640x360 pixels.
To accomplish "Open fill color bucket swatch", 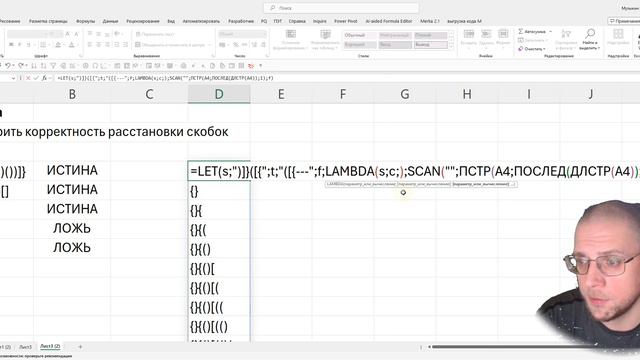I will tap(58, 44).
